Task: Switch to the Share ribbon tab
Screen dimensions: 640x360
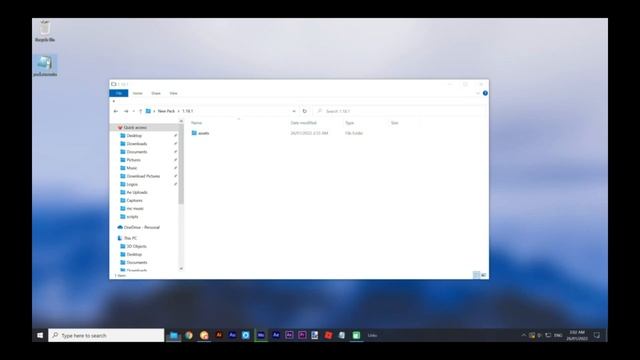Action: coord(156,93)
